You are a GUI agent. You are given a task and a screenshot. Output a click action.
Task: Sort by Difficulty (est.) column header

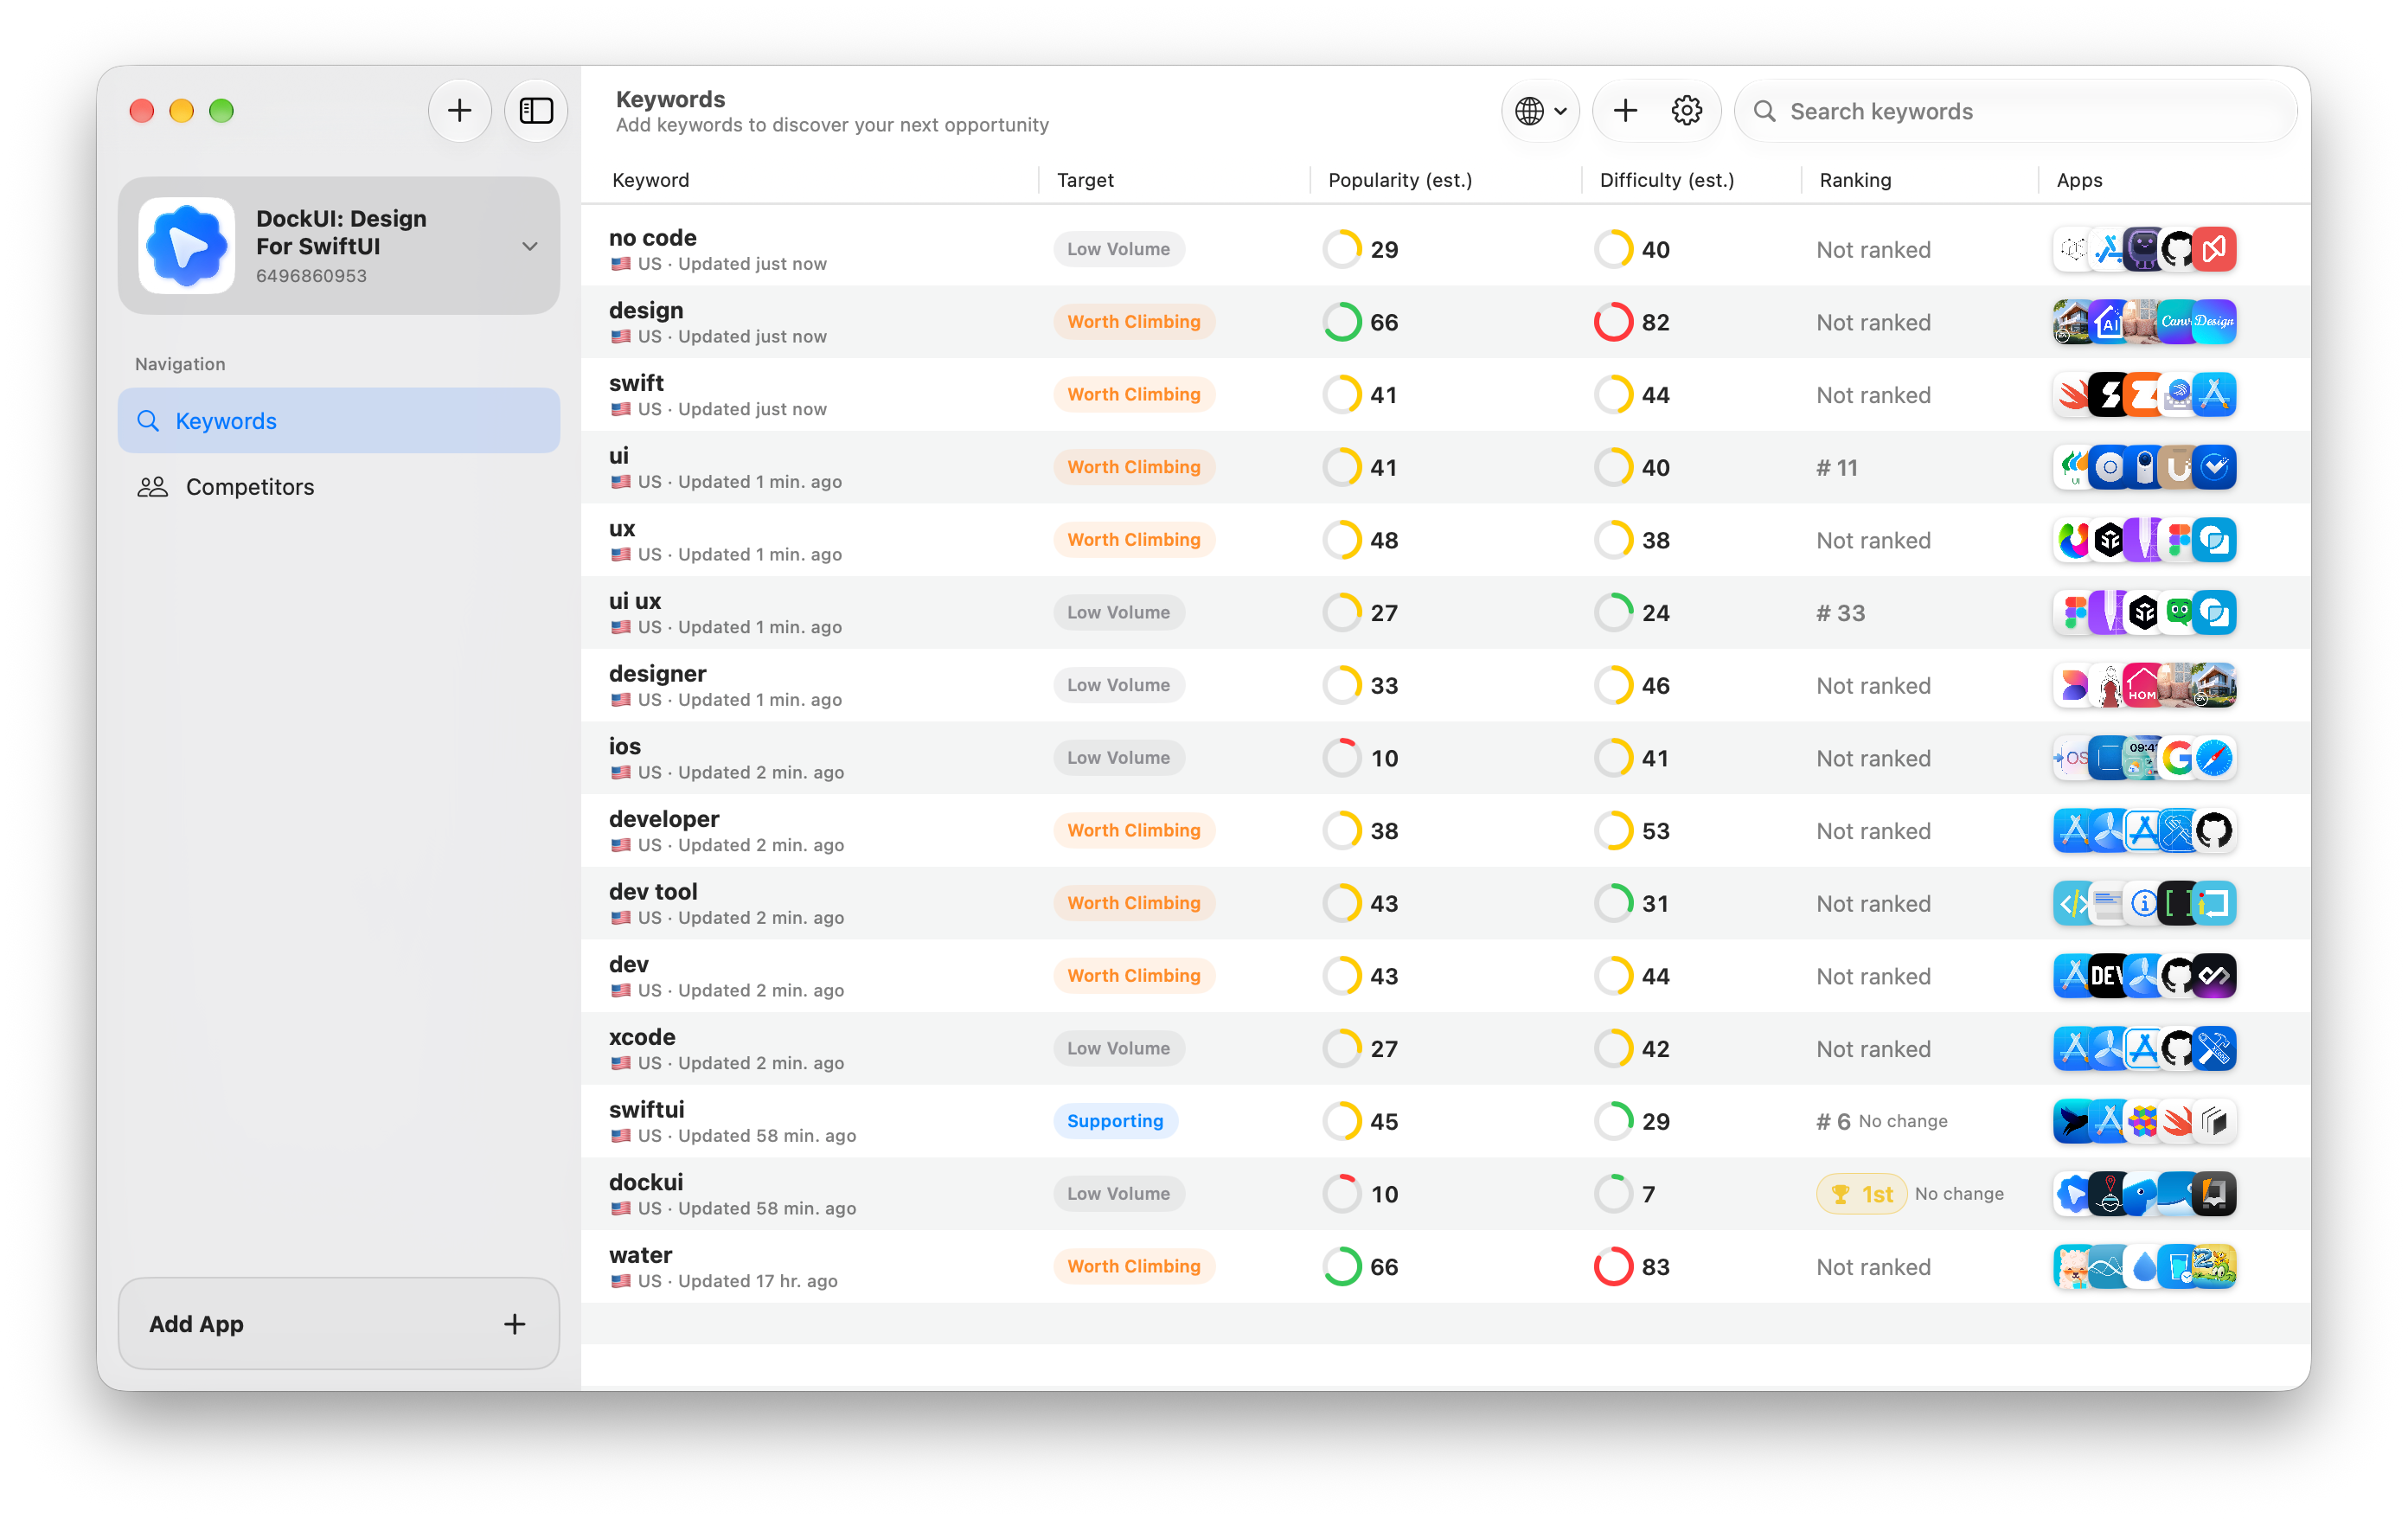[x=1667, y=180]
